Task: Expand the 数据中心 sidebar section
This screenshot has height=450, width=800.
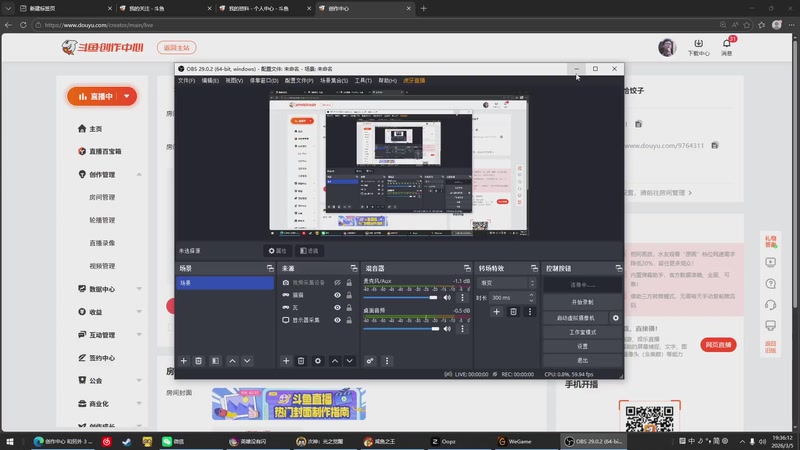Action: point(139,289)
